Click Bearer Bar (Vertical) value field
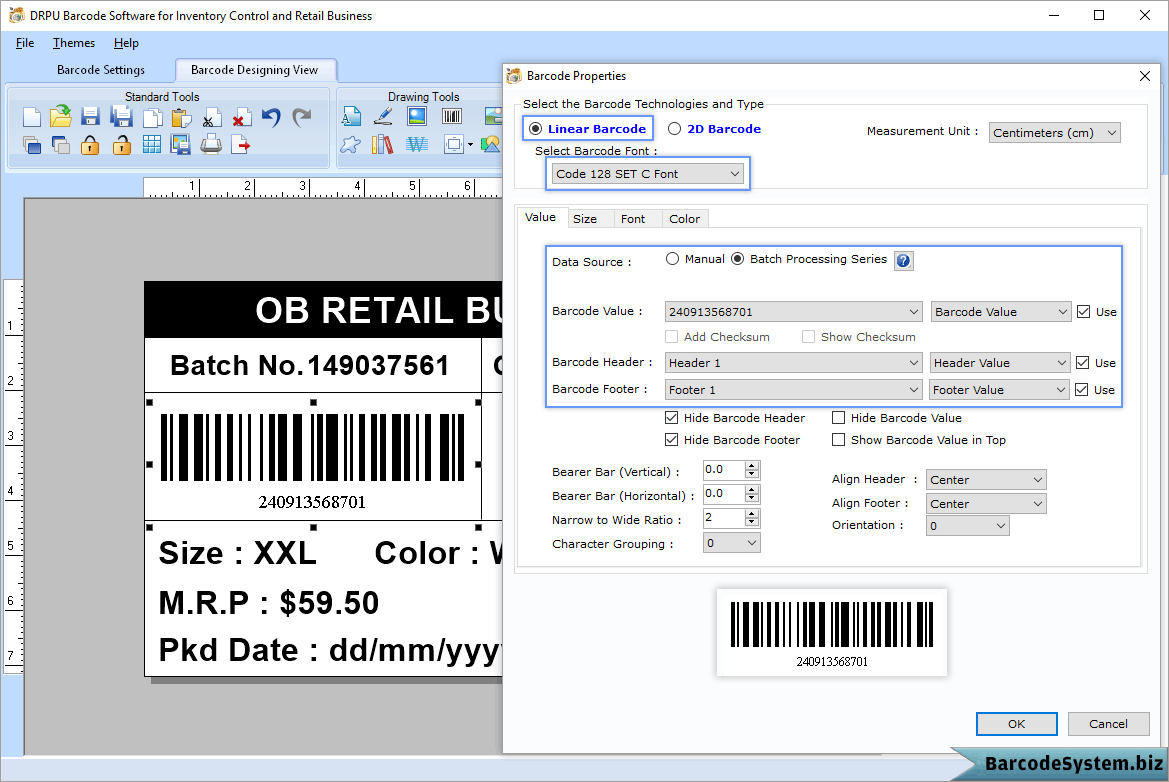 tap(724, 470)
